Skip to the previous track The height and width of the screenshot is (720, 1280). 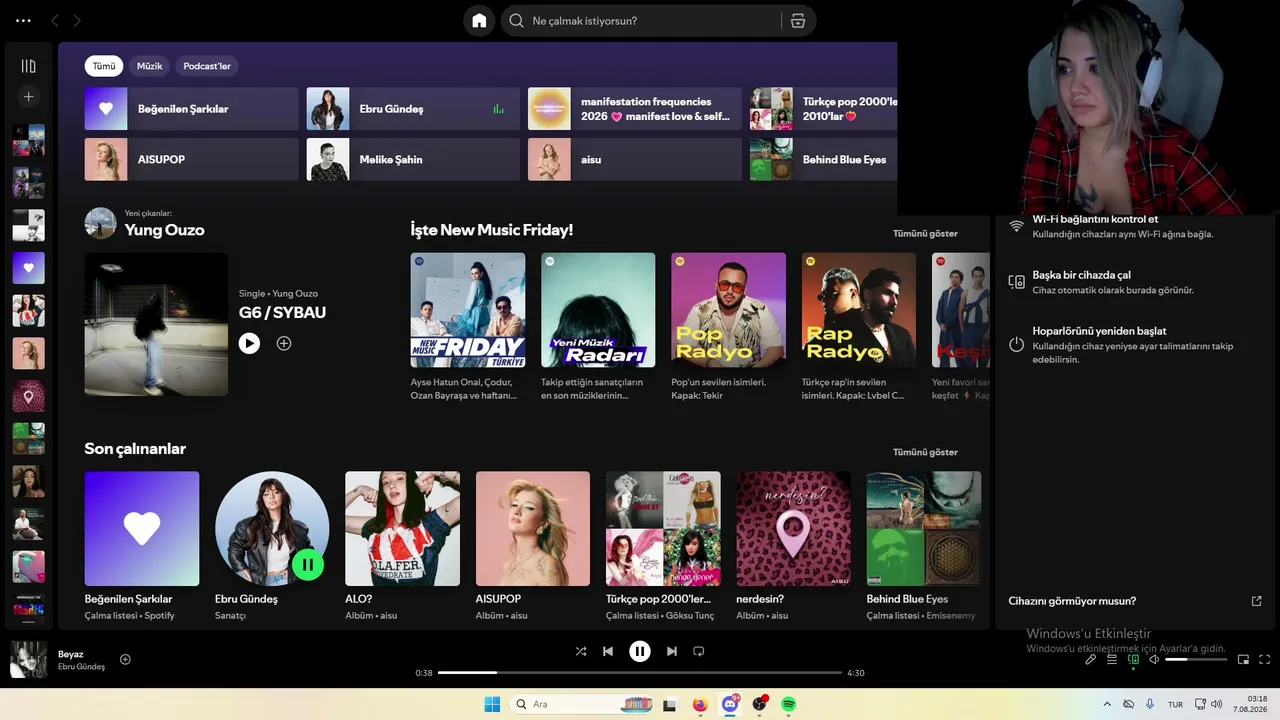pyautogui.click(x=608, y=651)
